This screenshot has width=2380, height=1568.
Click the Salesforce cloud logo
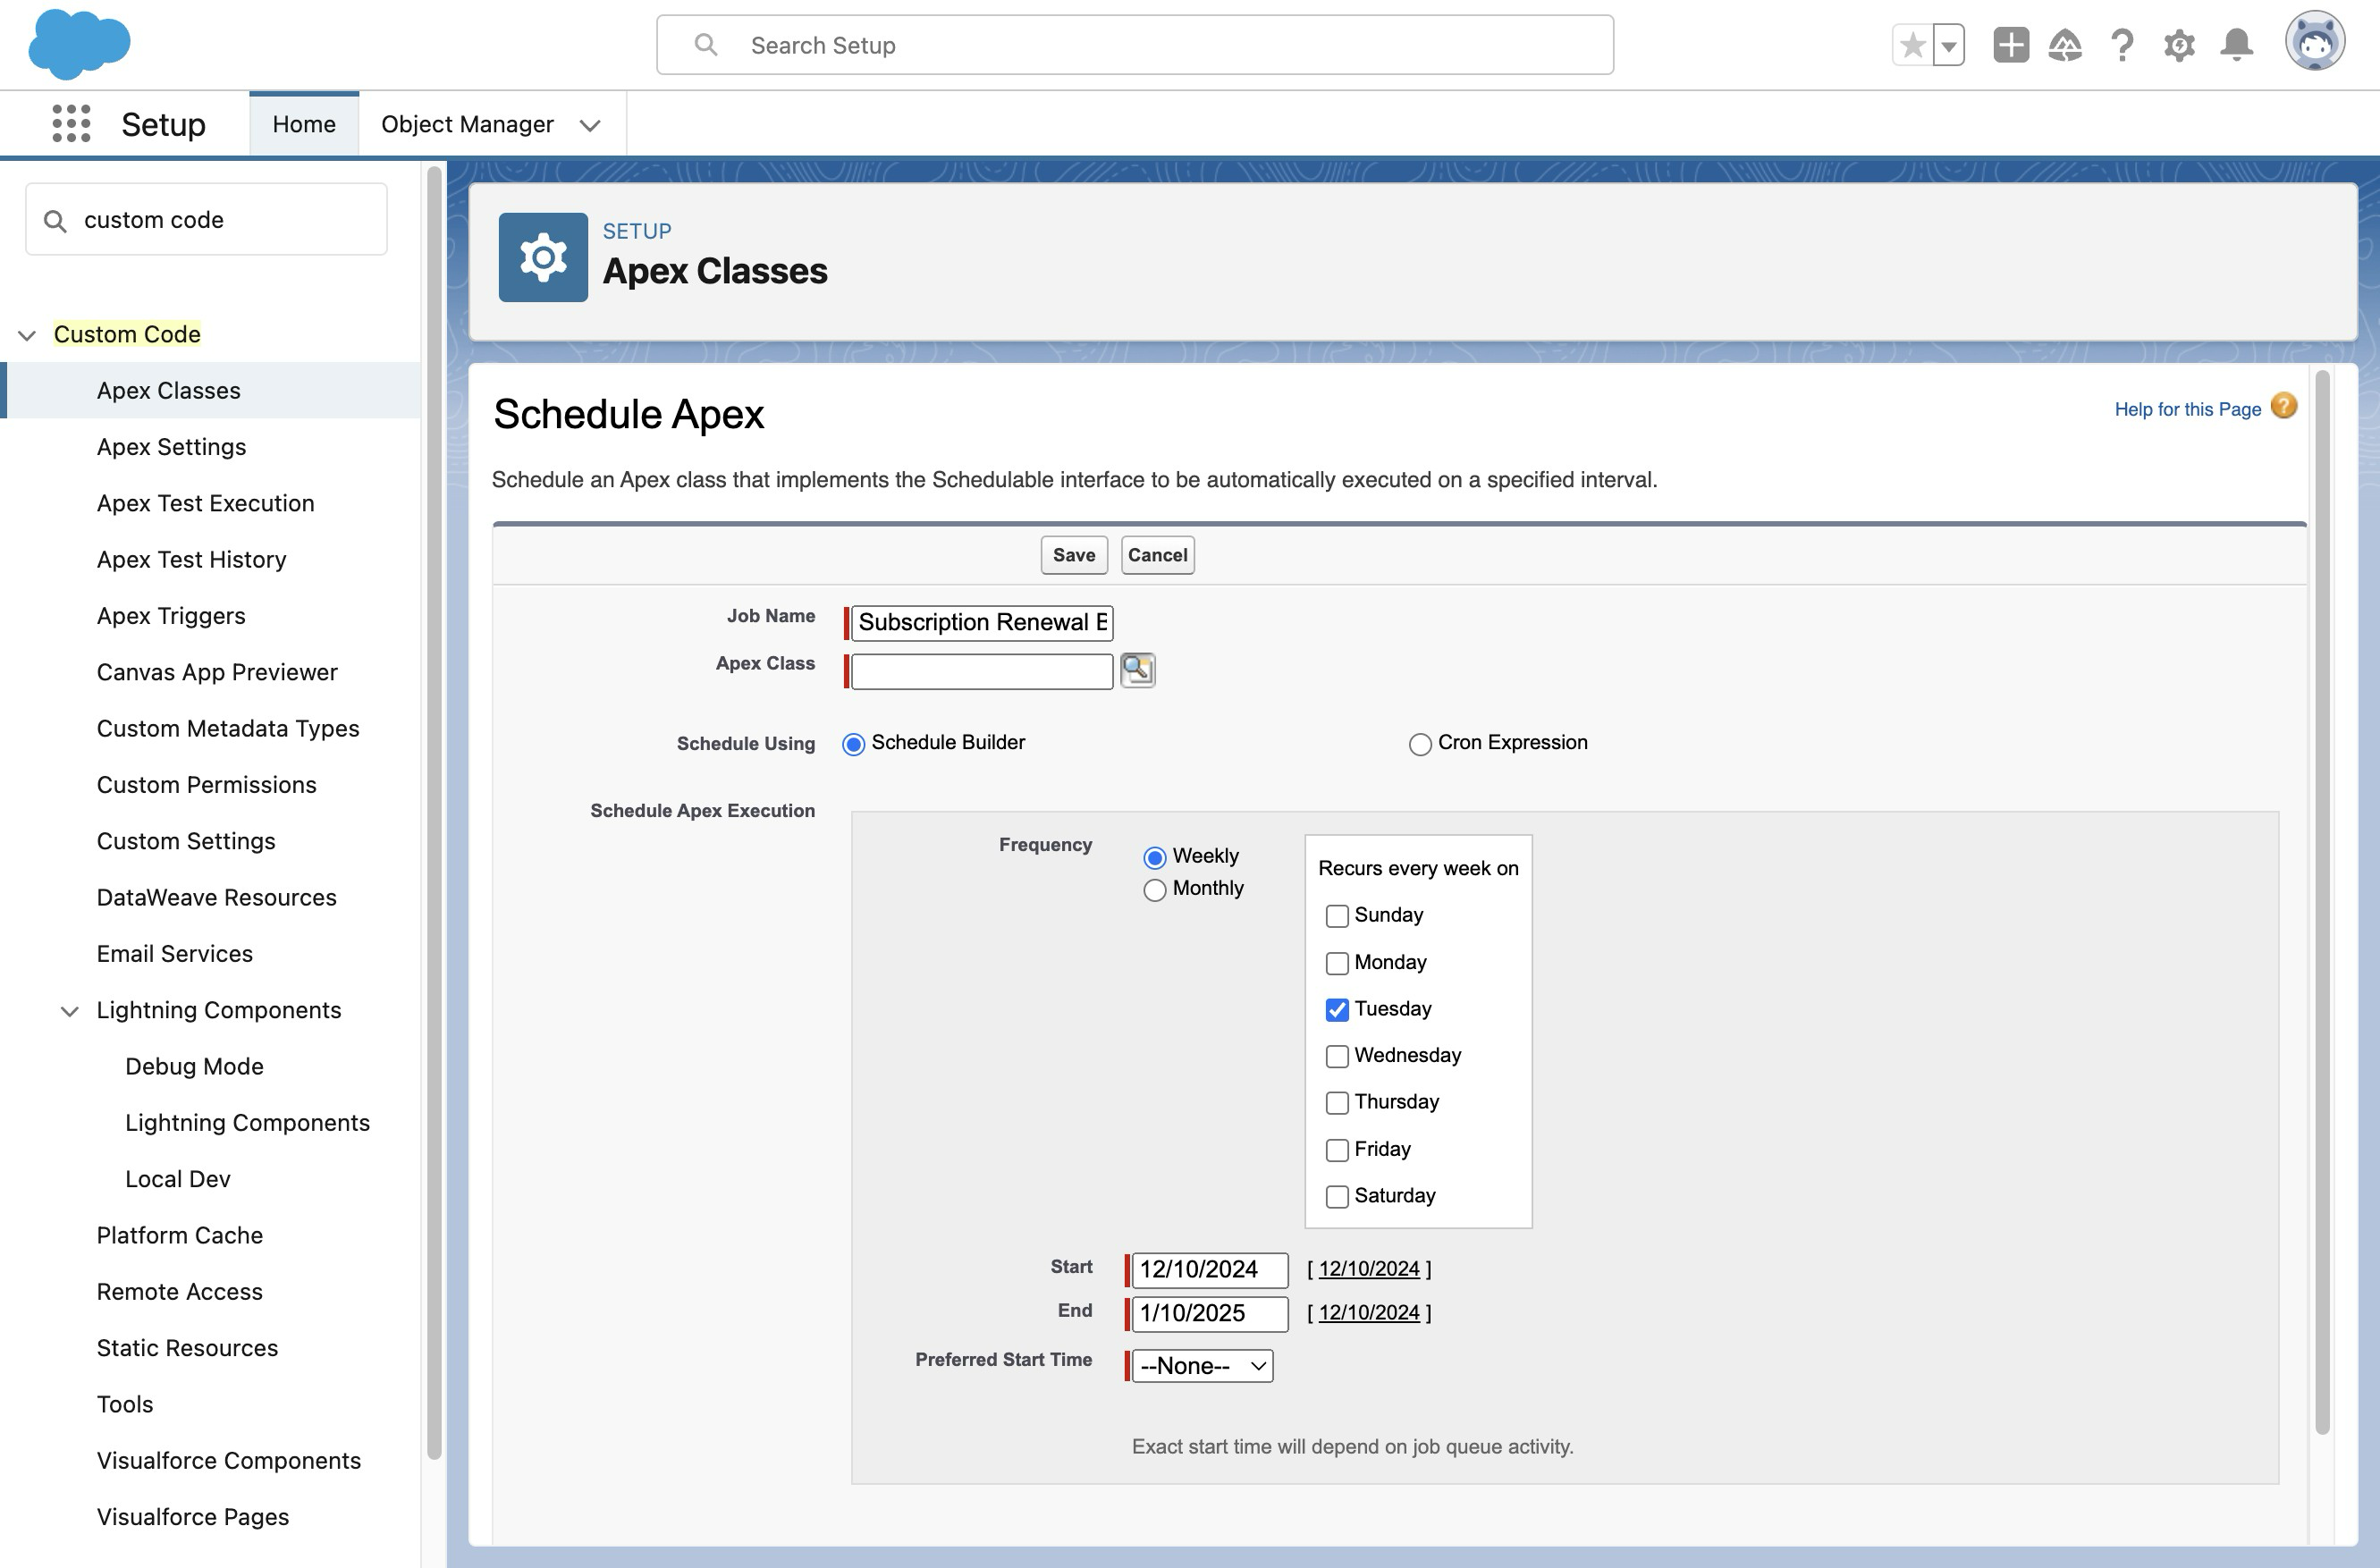(x=79, y=44)
